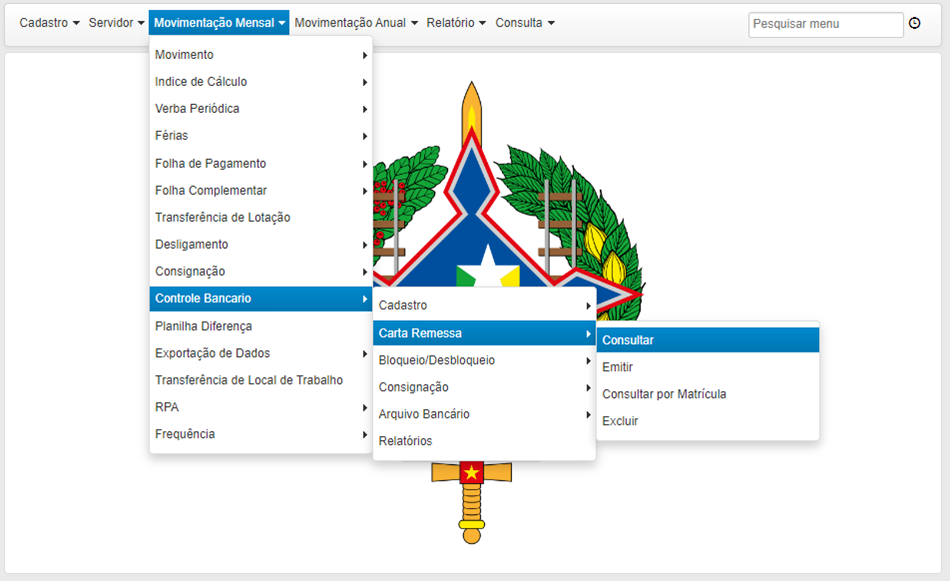Open the Cadastro top menu
The image size is (950, 581).
click(49, 23)
